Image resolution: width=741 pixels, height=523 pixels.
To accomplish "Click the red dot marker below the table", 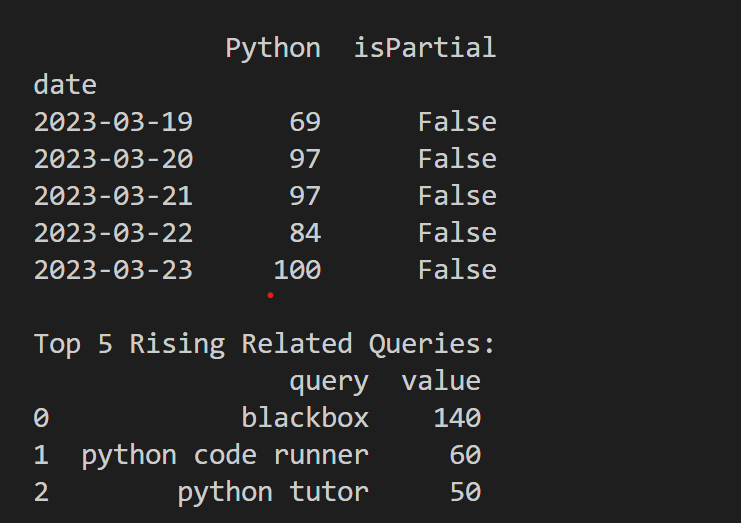I will pos(270,295).
